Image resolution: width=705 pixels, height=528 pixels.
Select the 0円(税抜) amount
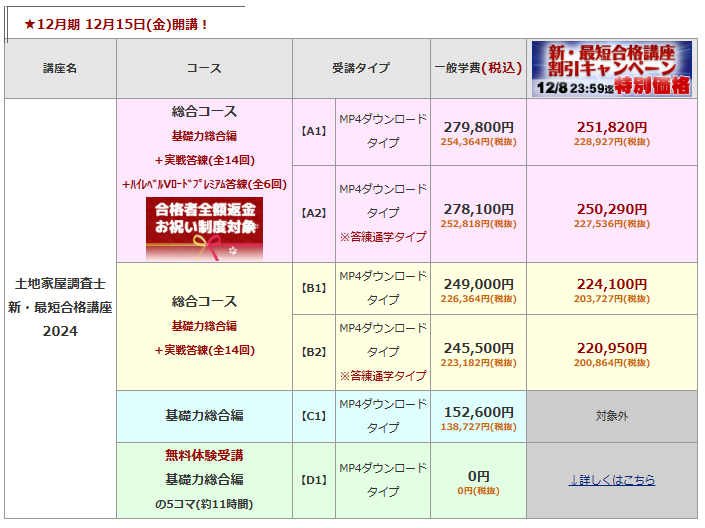click(478, 491)
